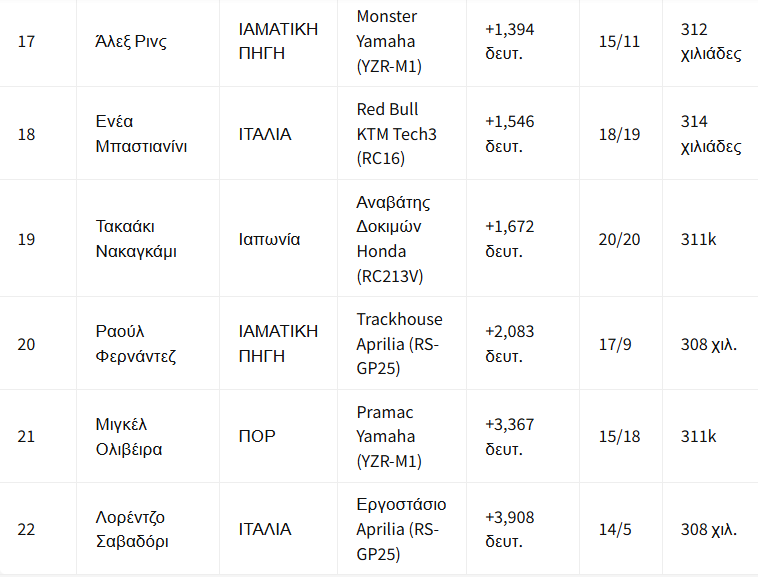Click Μιγκέλ Ολιβέιρα rider cell
This screenshot has height=577, width=758.
[148, 436]
